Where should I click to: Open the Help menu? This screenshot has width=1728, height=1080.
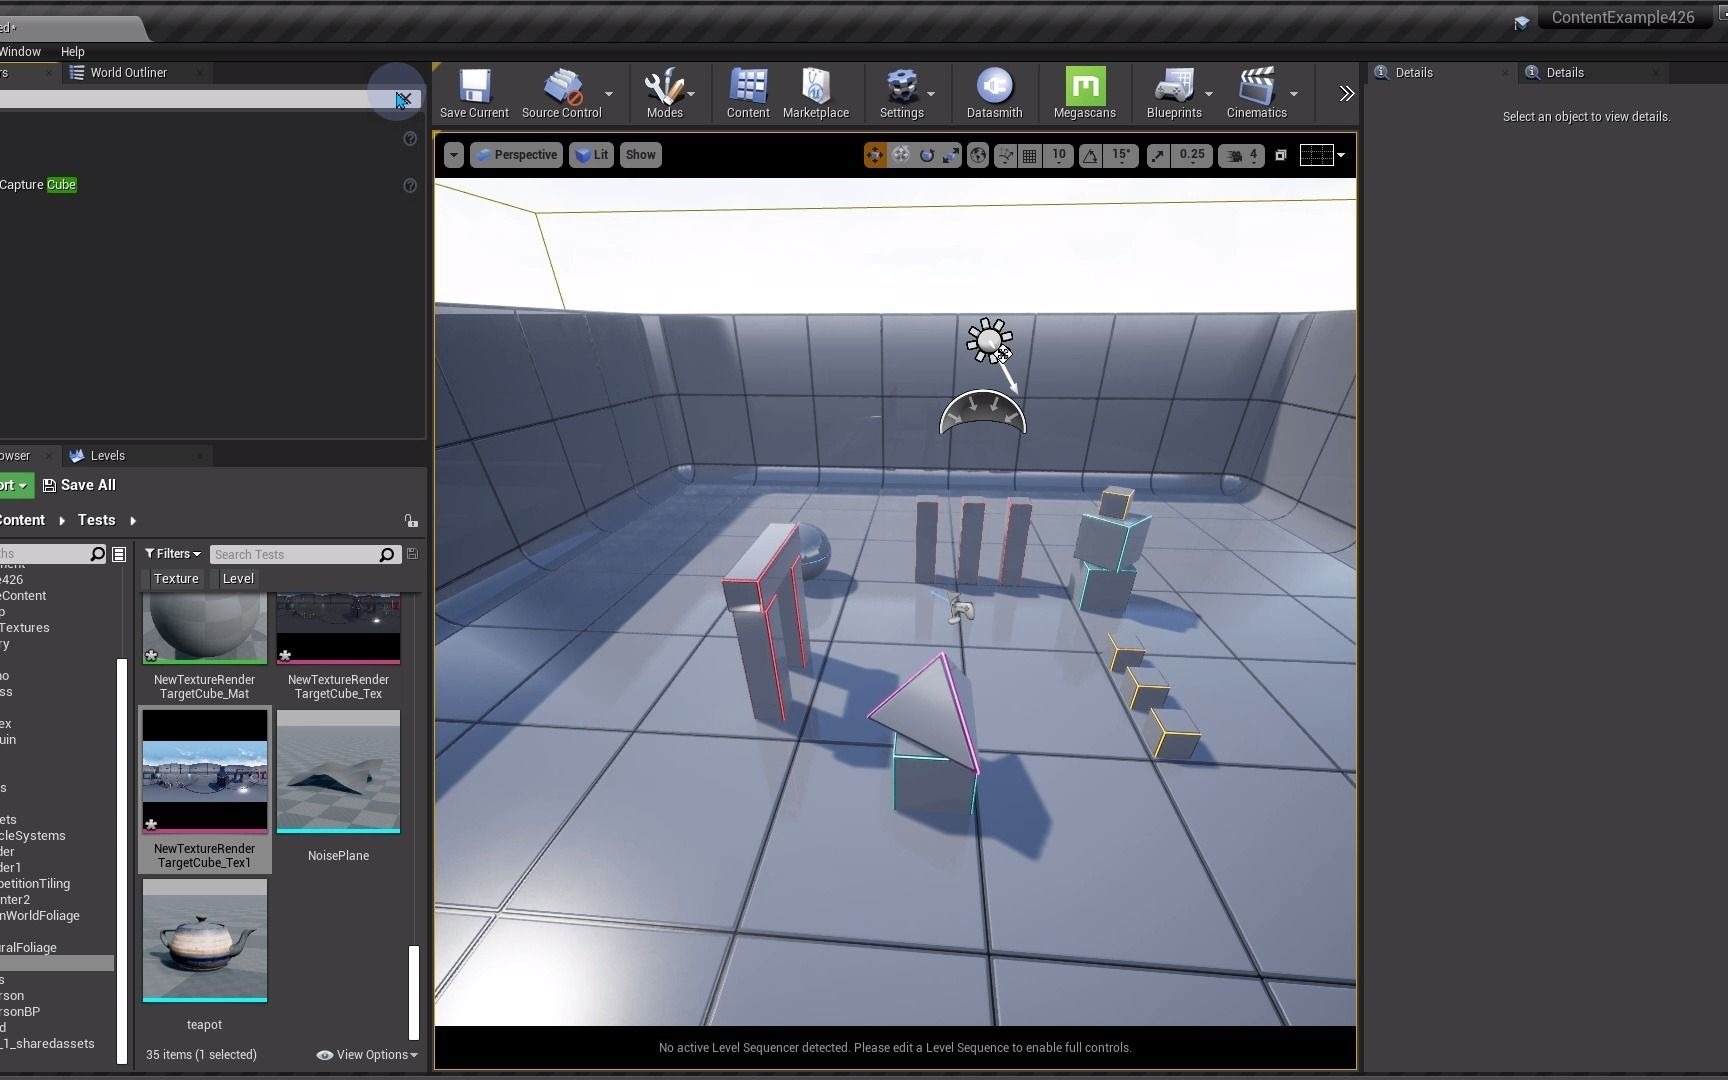tap(71, 51)
